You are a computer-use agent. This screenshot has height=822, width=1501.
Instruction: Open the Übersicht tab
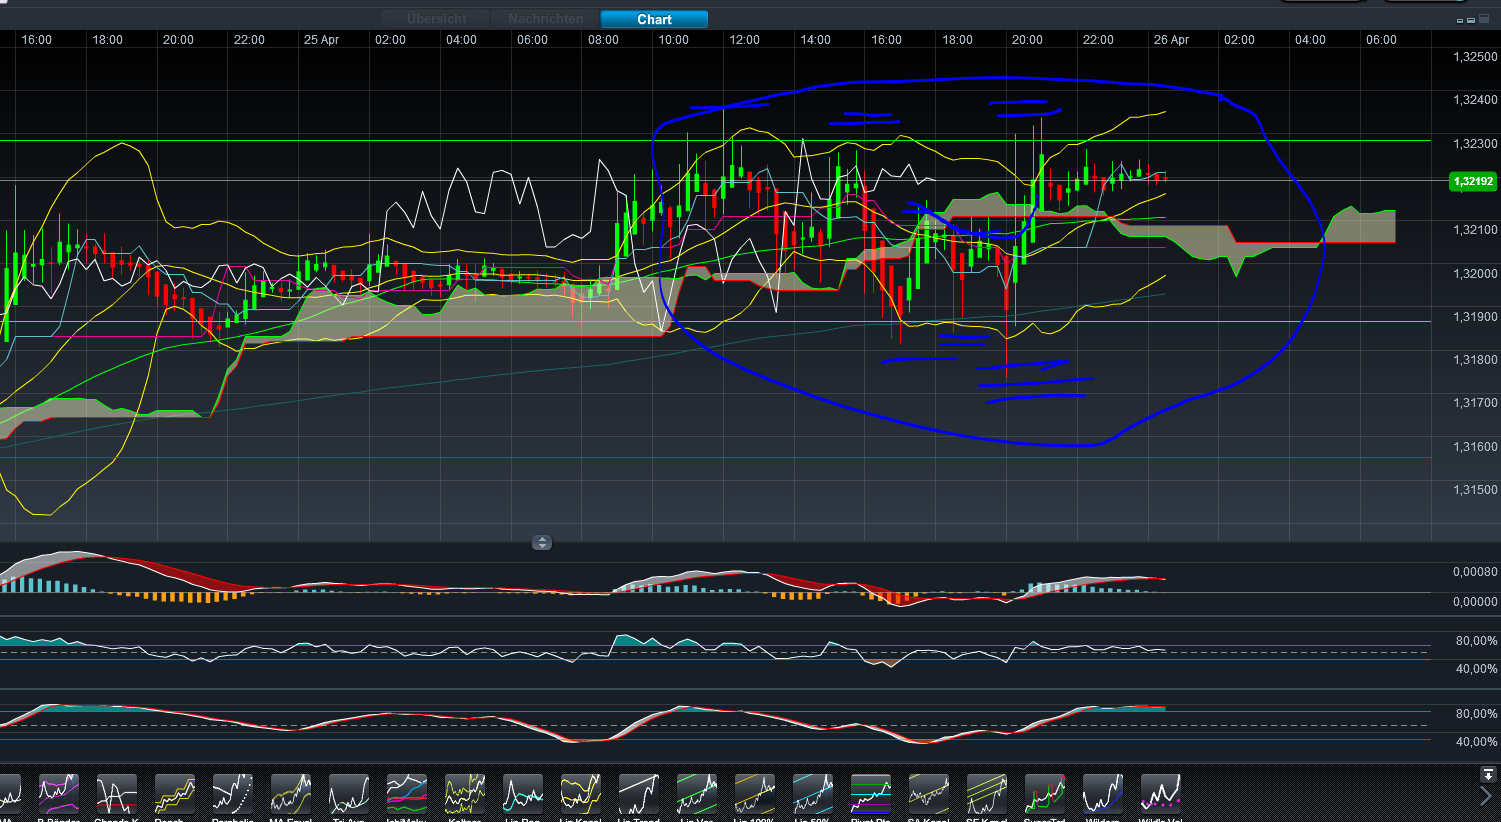(437, 19)
